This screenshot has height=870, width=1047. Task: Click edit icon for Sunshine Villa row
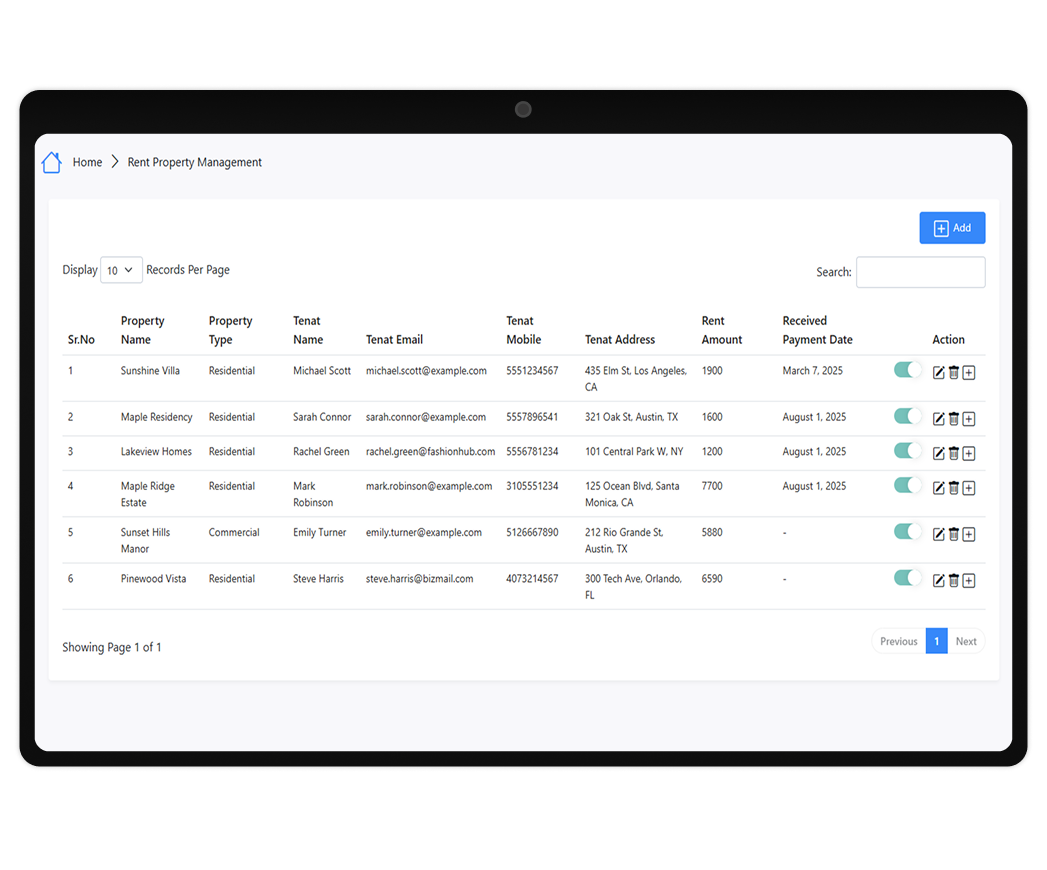pos(938,373)
